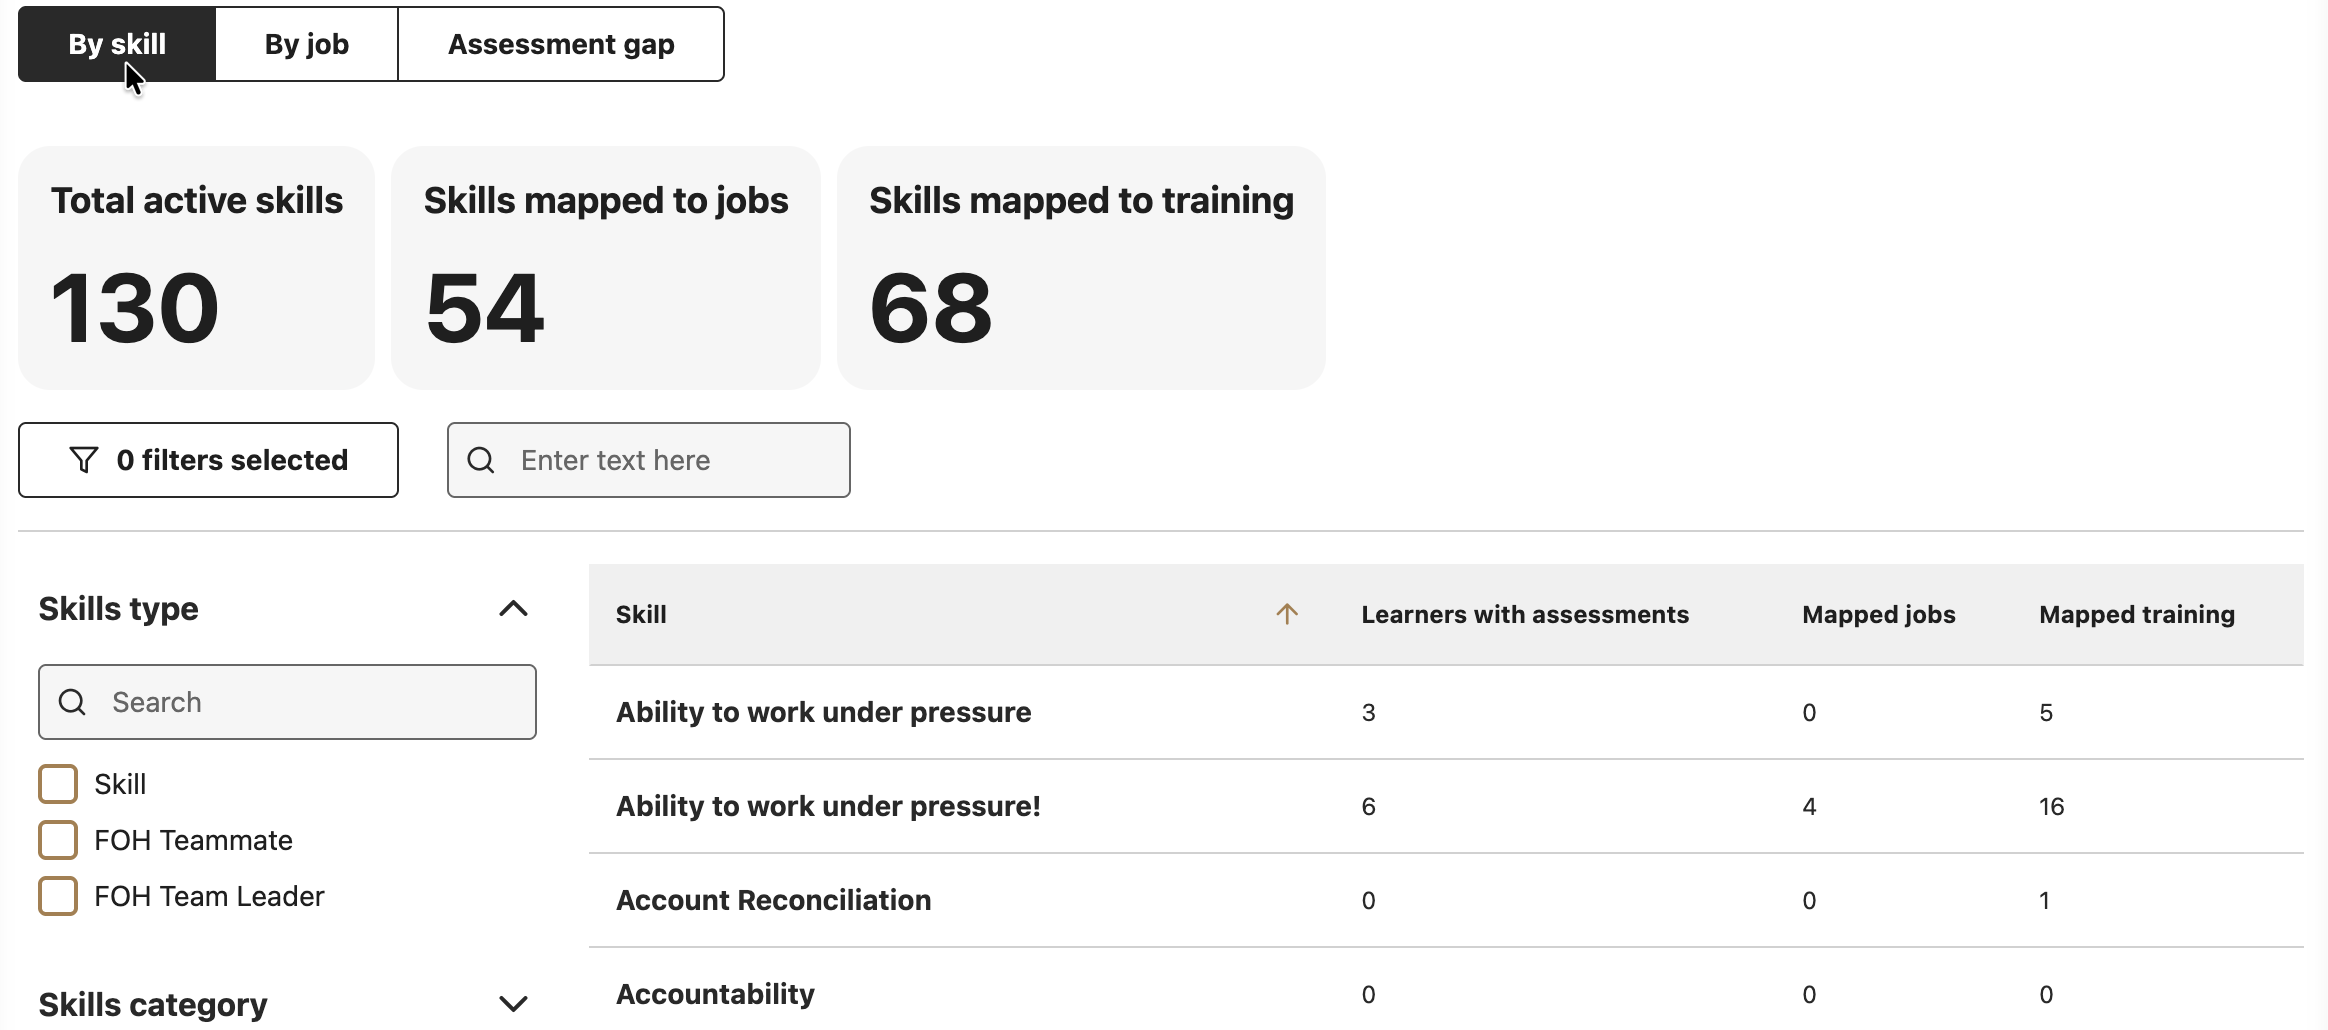Open the 0 filters selected button
This screenshot has height=1030, width=2328.
208,460
